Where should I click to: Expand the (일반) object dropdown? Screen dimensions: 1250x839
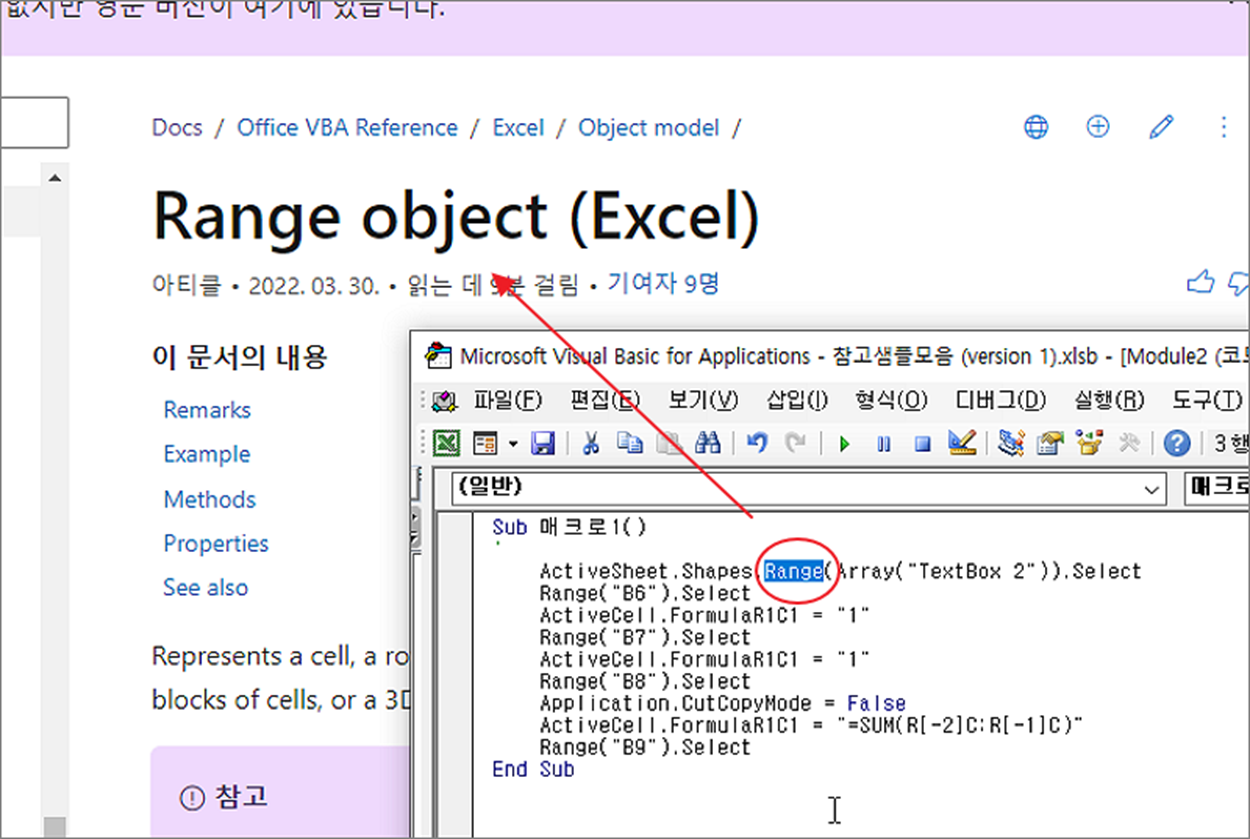(x=1153, y=489)
